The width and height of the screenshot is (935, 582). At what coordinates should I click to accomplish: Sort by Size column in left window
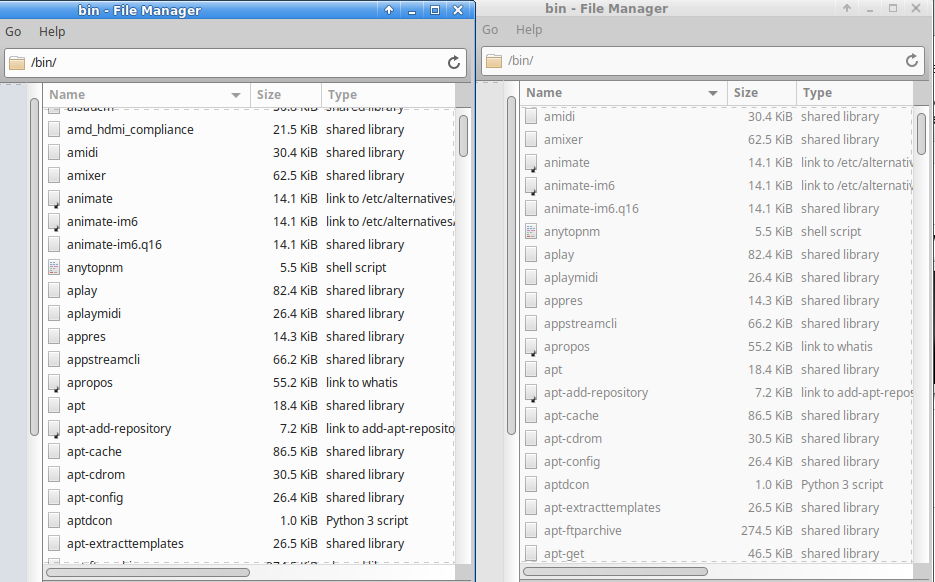(286, 95)
